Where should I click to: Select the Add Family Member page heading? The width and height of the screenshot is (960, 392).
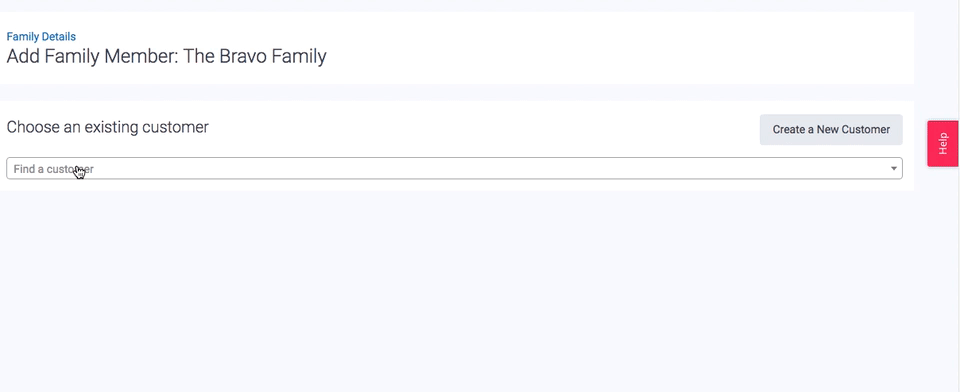166,56
